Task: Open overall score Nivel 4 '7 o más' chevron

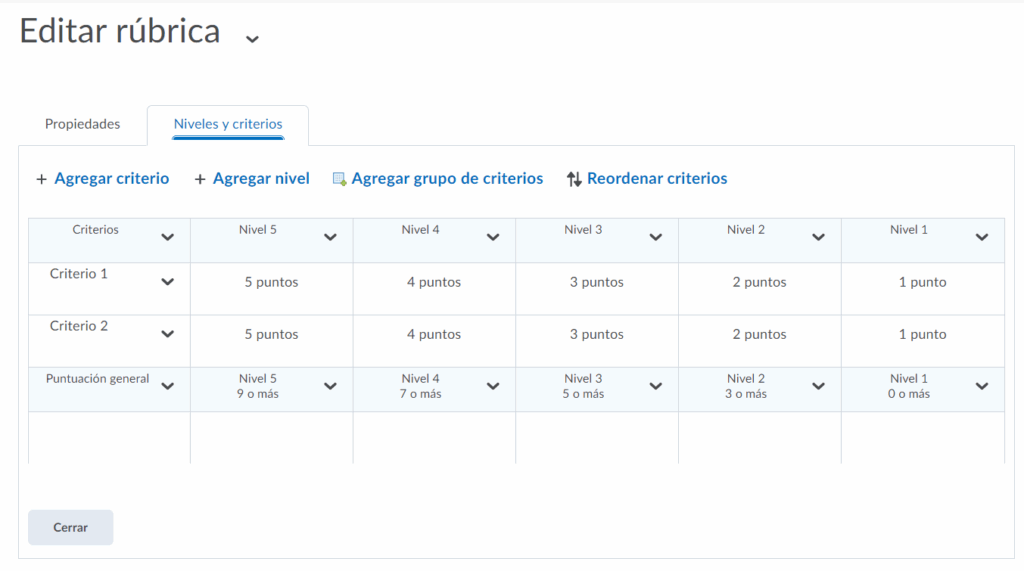Action: (x=493, y=386)
